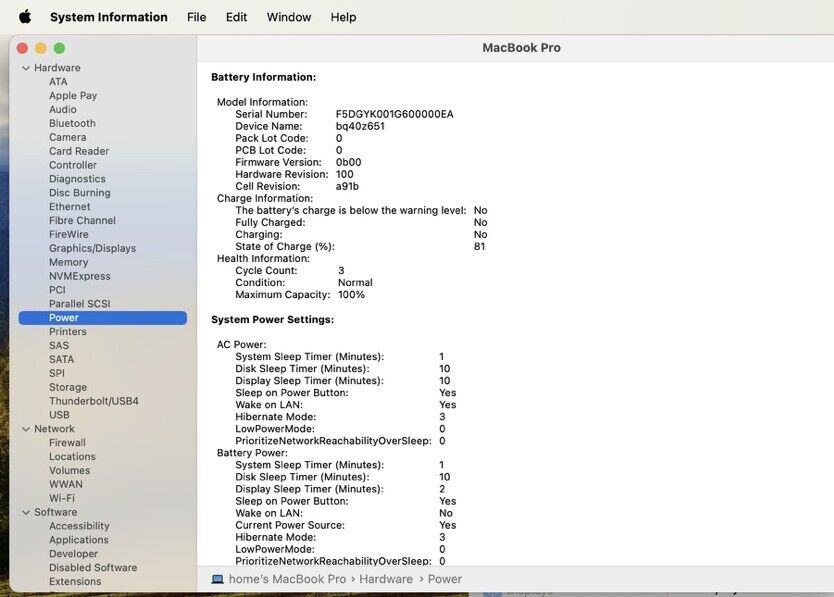This screenshot has height=597, width=834.
Task: Select Memory in the sidebar
Action: point(69,262)
